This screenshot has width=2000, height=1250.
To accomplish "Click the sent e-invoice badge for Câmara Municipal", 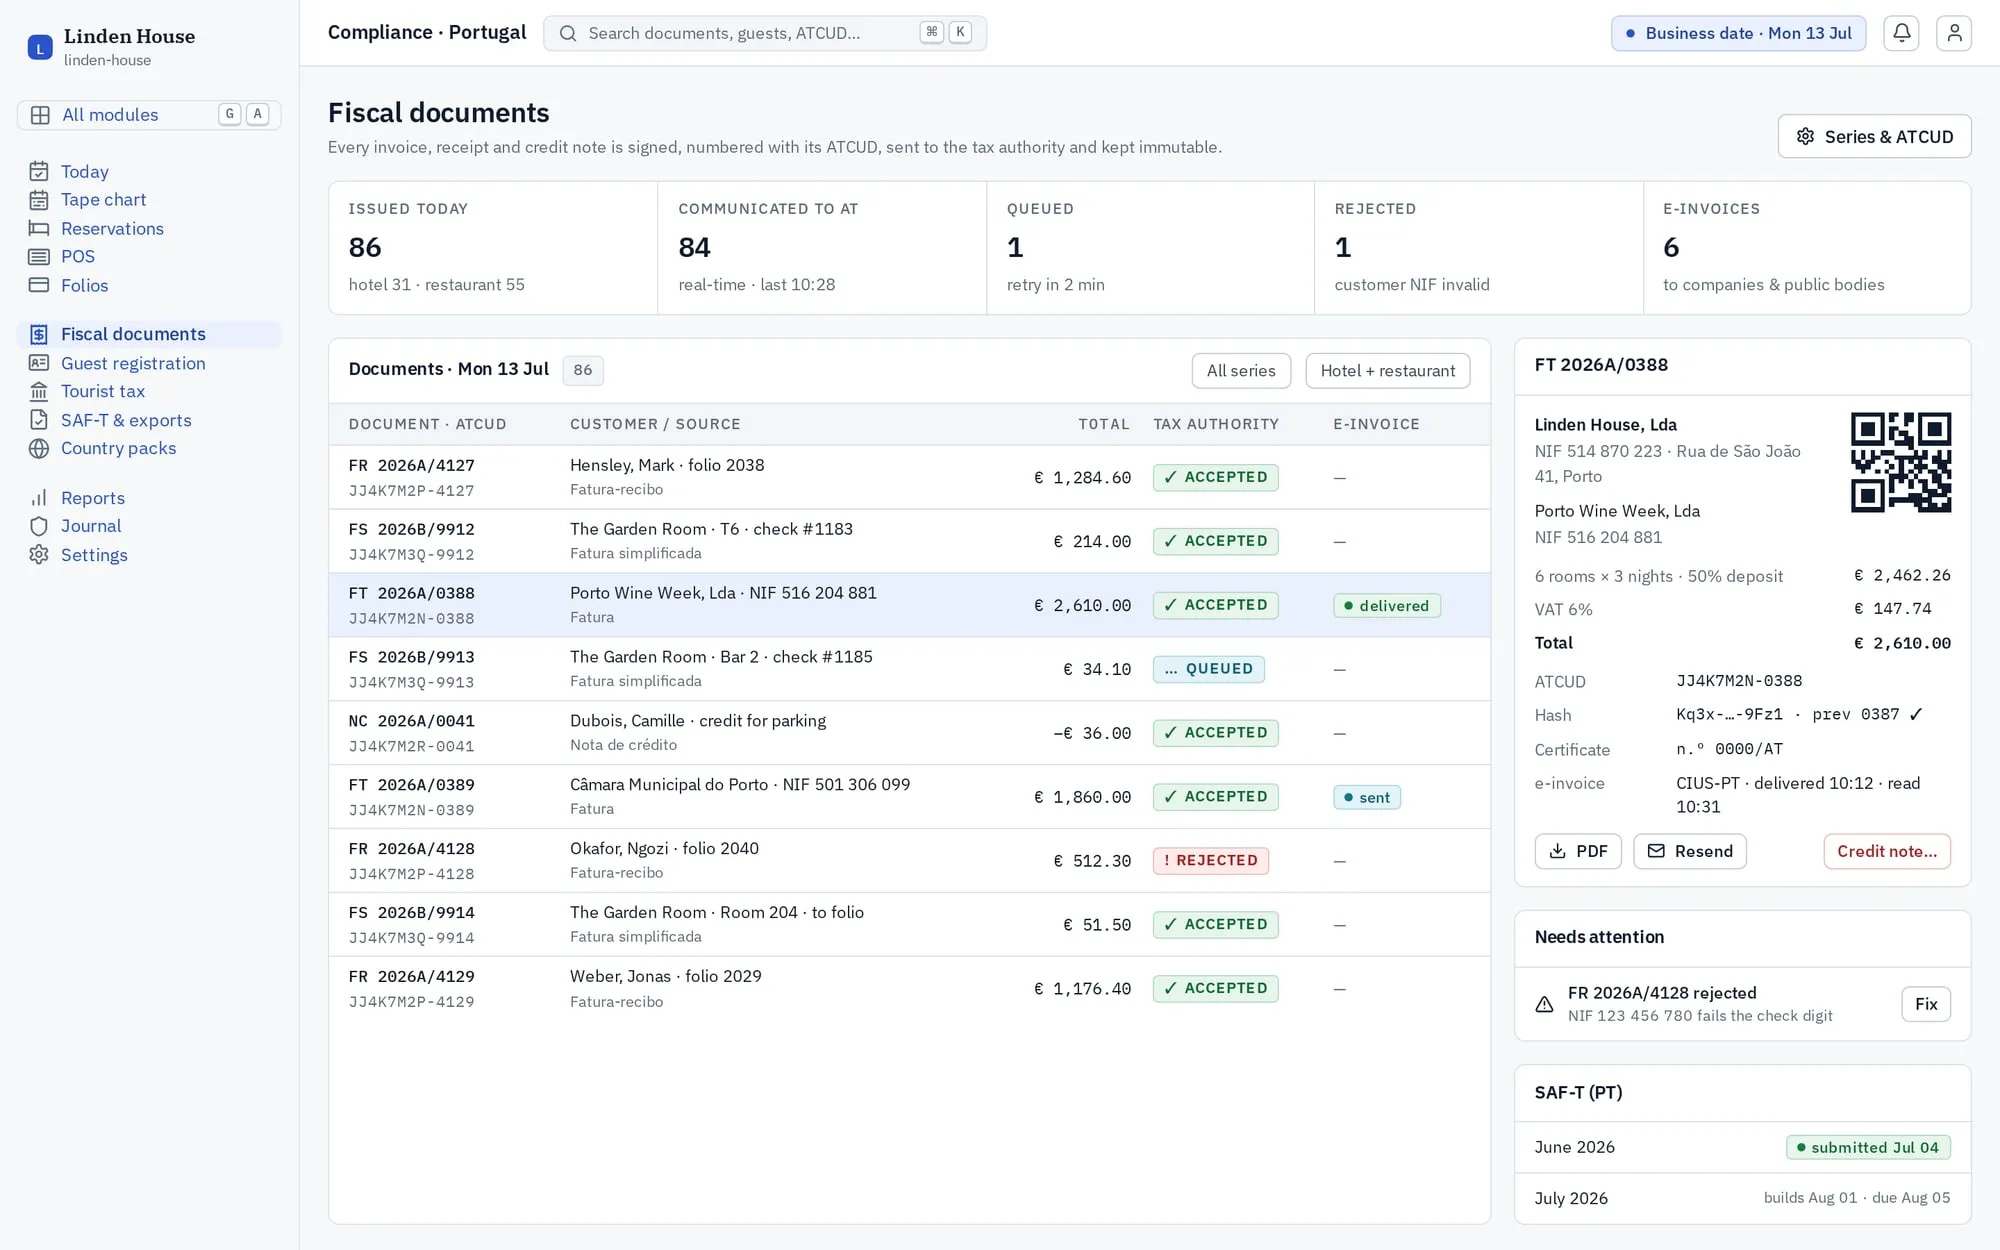I will click(1367, 797).
